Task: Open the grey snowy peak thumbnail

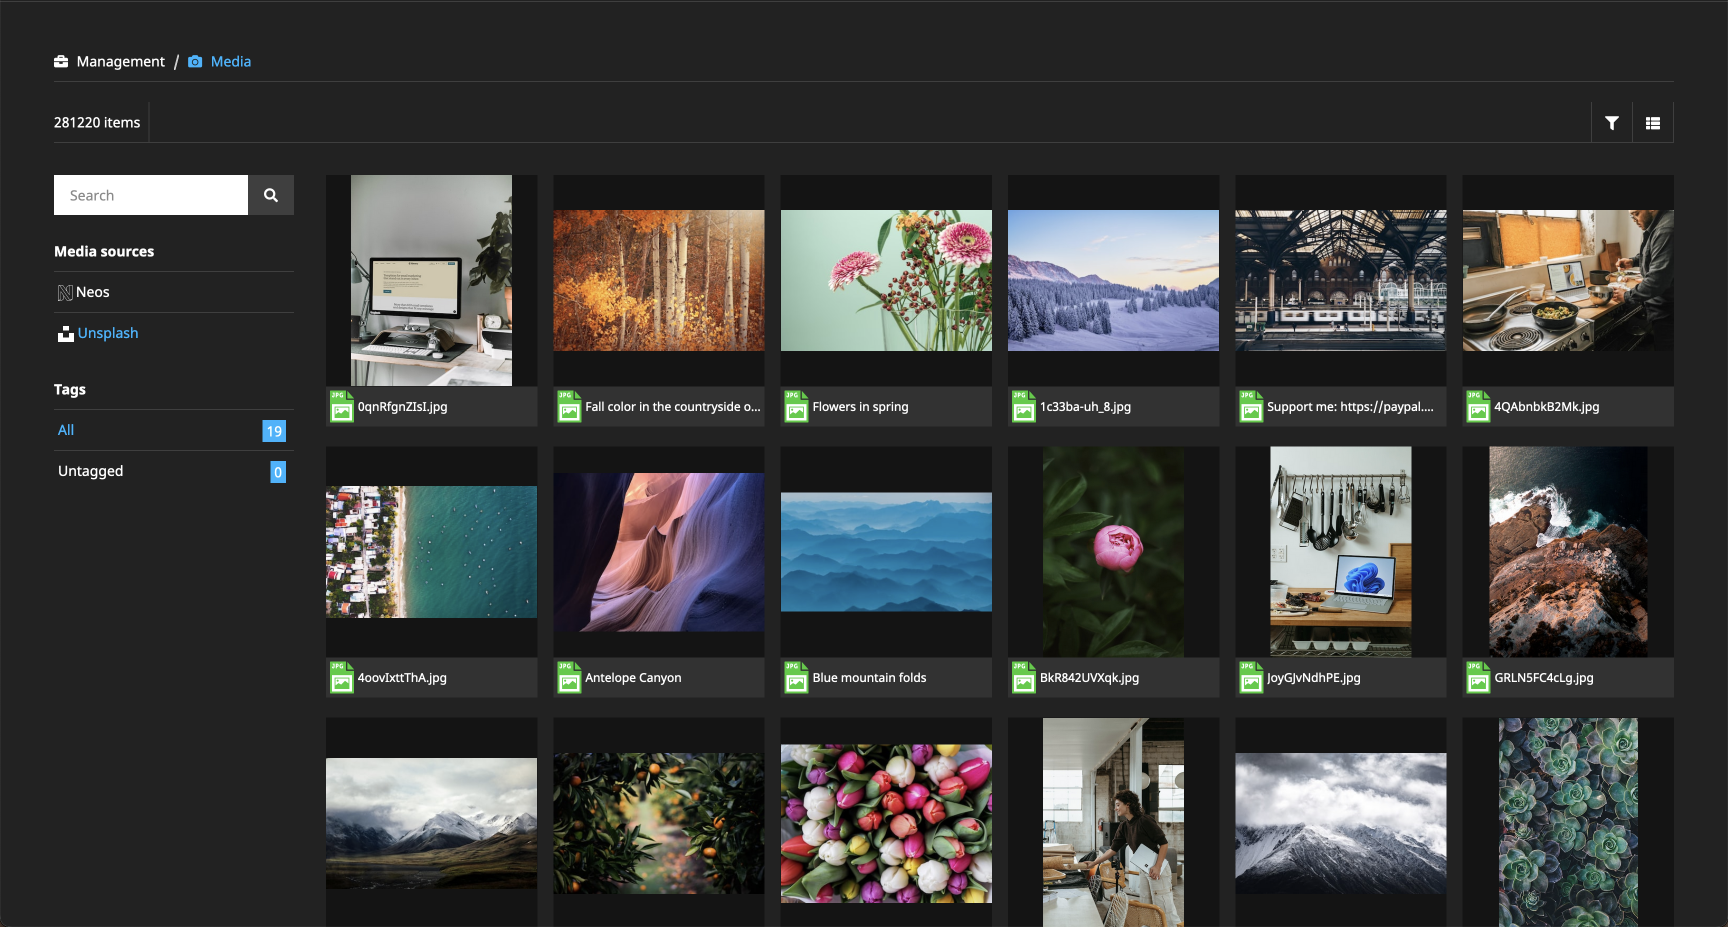Action: (1341, 823)
